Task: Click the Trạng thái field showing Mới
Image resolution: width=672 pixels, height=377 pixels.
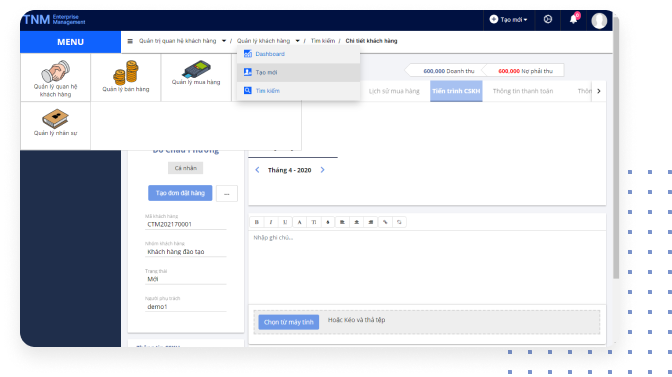Action: pos(186,279)
